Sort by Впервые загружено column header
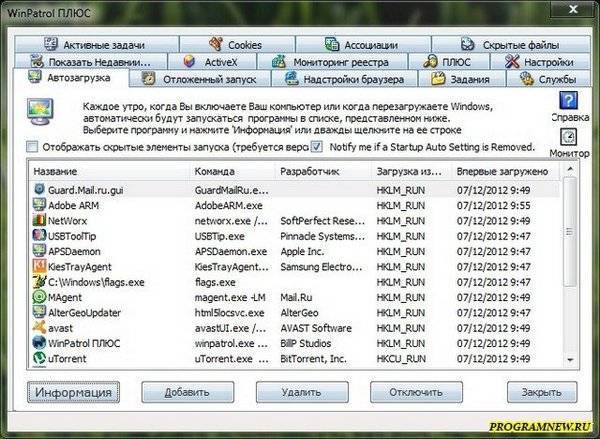 point(505,171)
